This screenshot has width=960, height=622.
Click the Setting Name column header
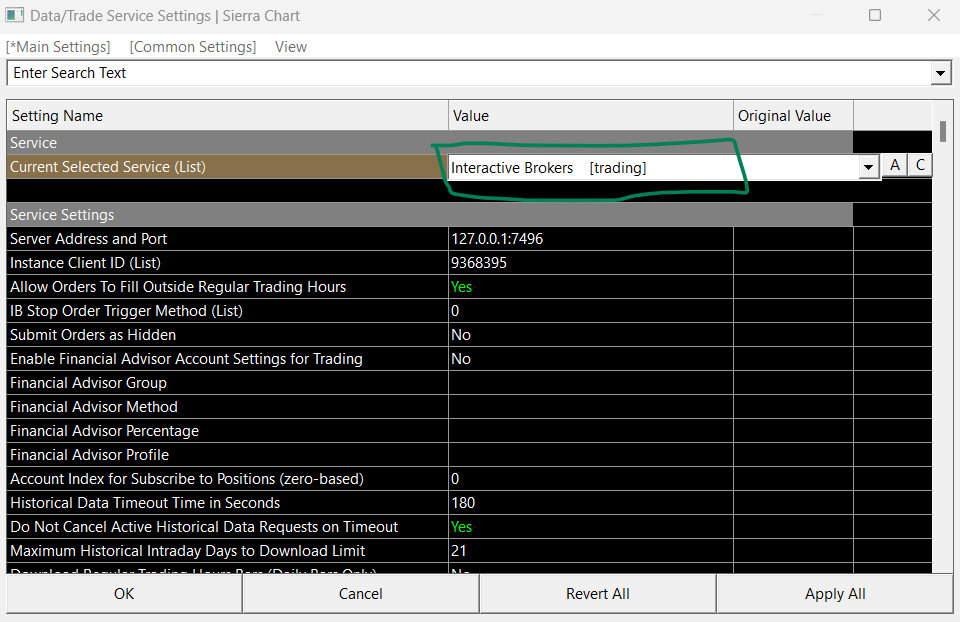pyautogui.click(x=227, y=116)
